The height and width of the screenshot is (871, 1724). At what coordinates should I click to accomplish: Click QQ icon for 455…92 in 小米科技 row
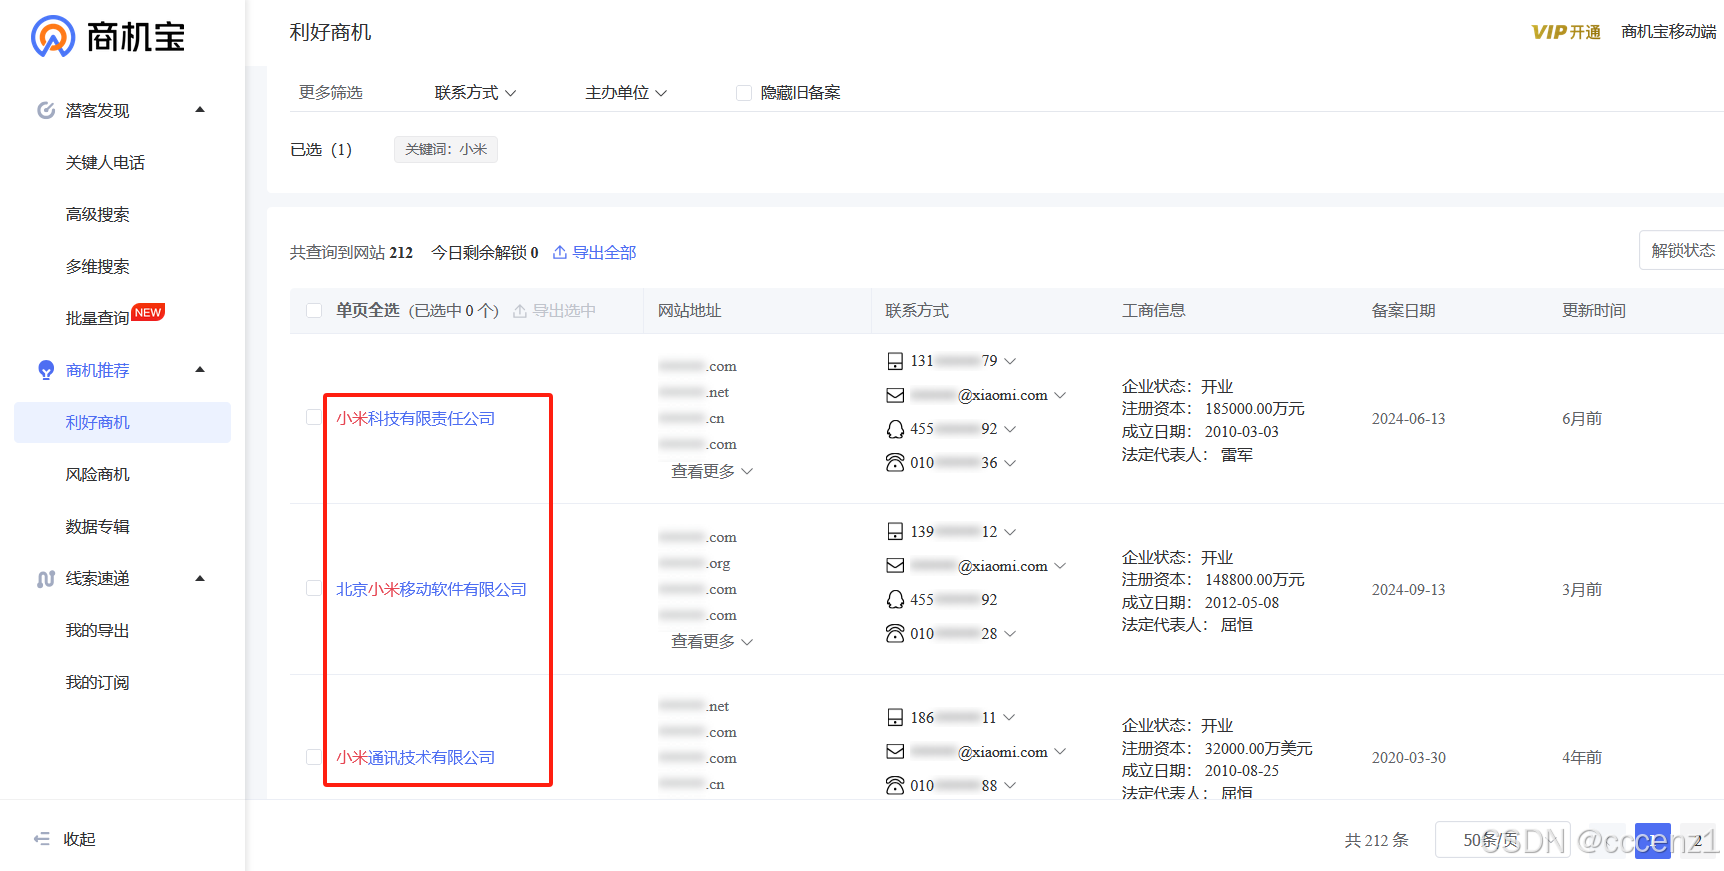coord(895,429)
